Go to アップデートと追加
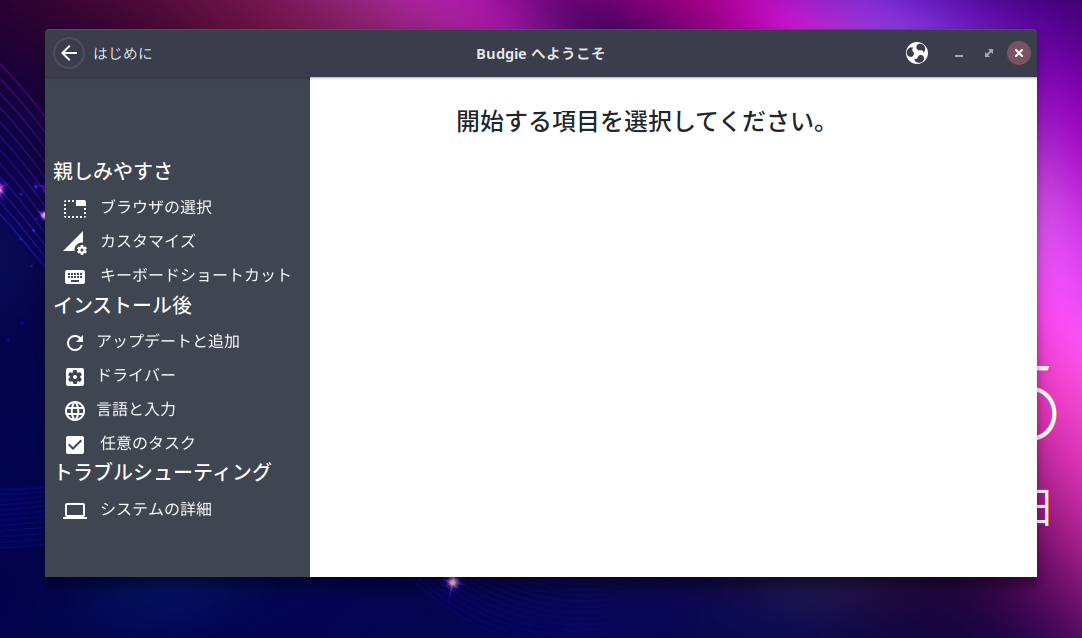This screenshot has width=1082, height=638. click(168, 341)
